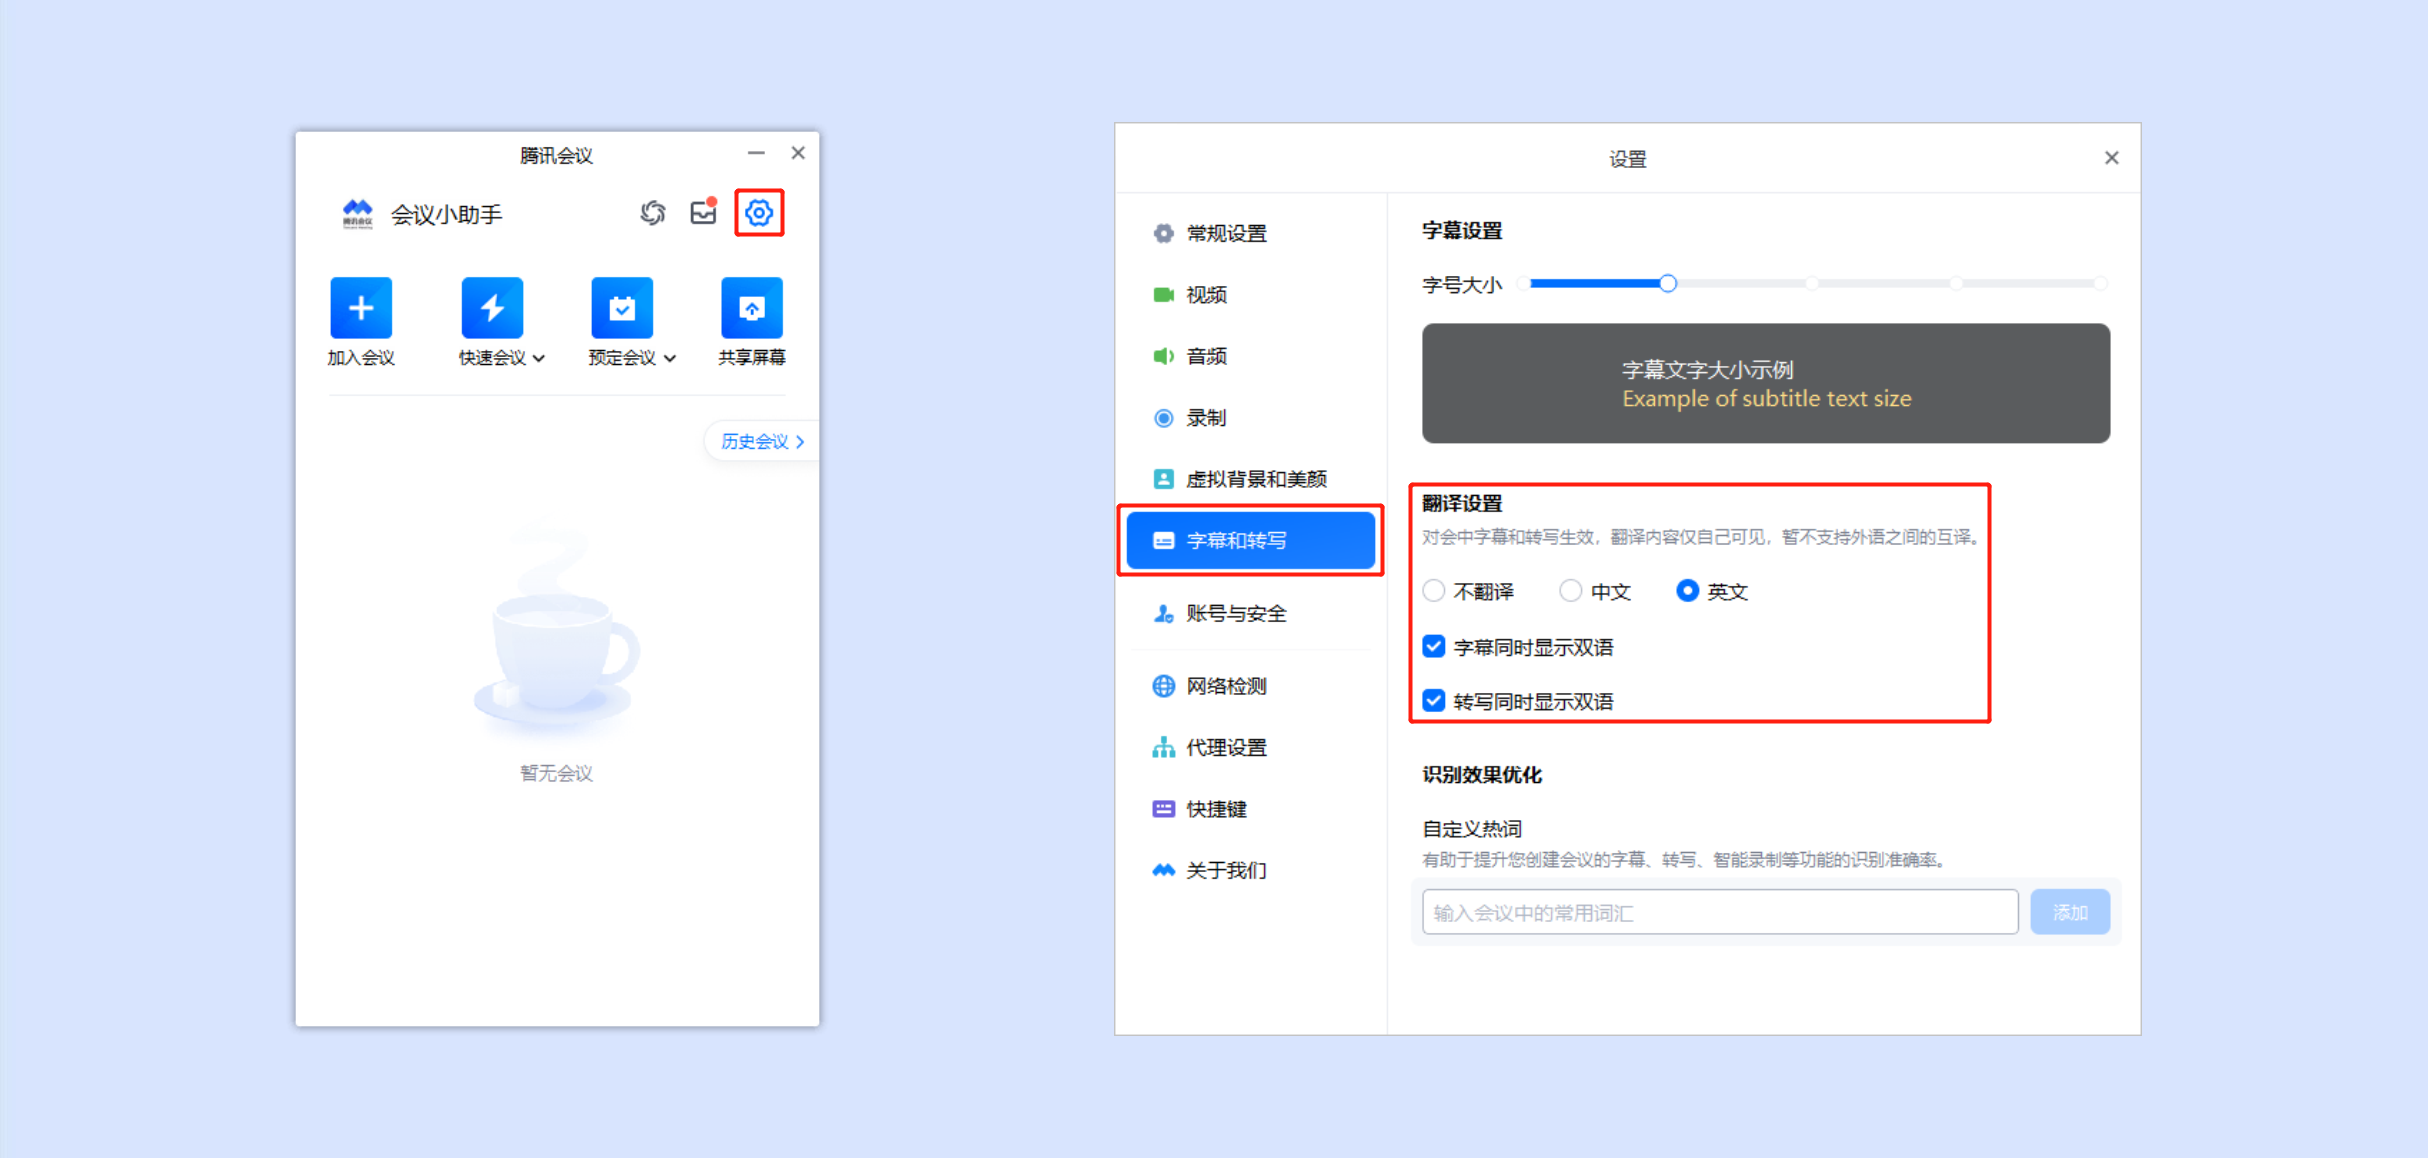
Task: Click the 预定会议 calendar icon
Action: pos(622,308)
